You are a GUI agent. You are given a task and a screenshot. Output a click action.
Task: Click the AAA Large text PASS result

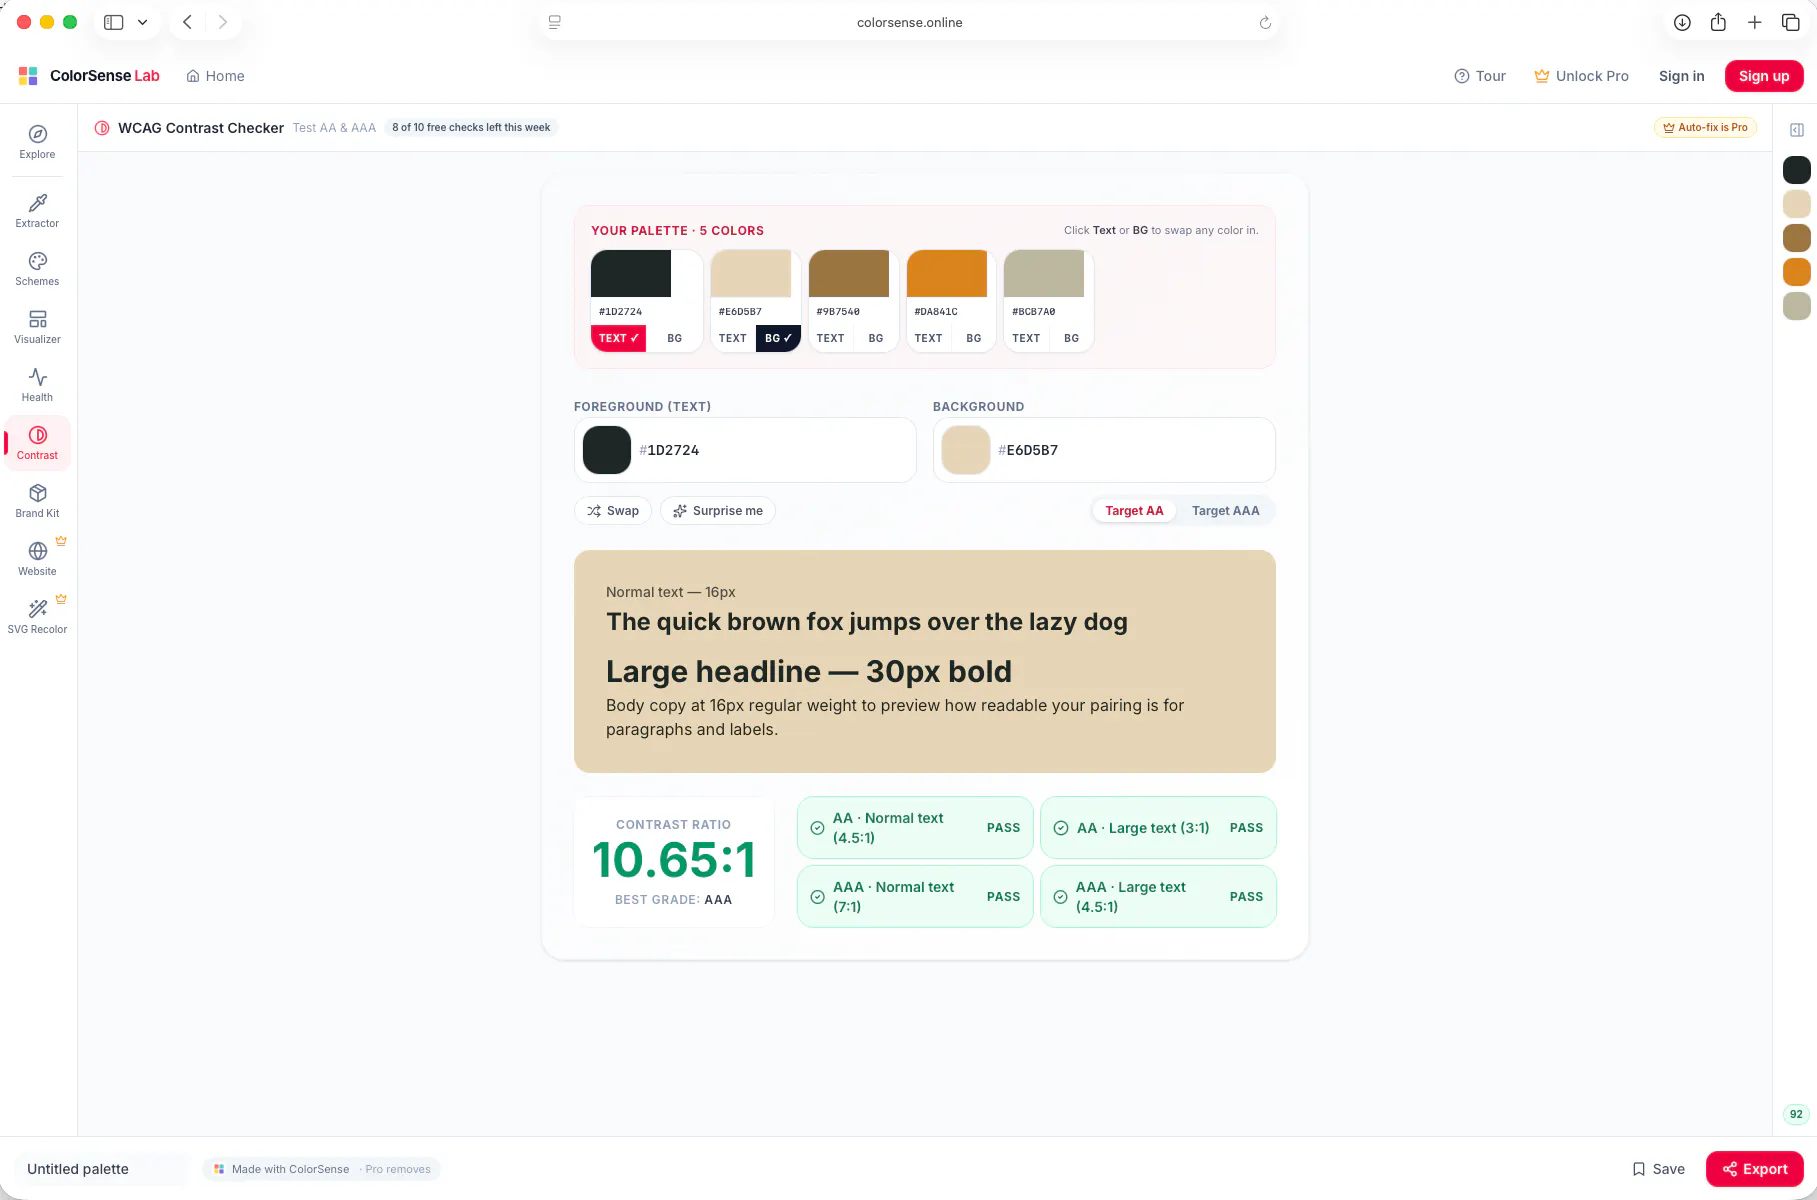(x=1158, y=897)
